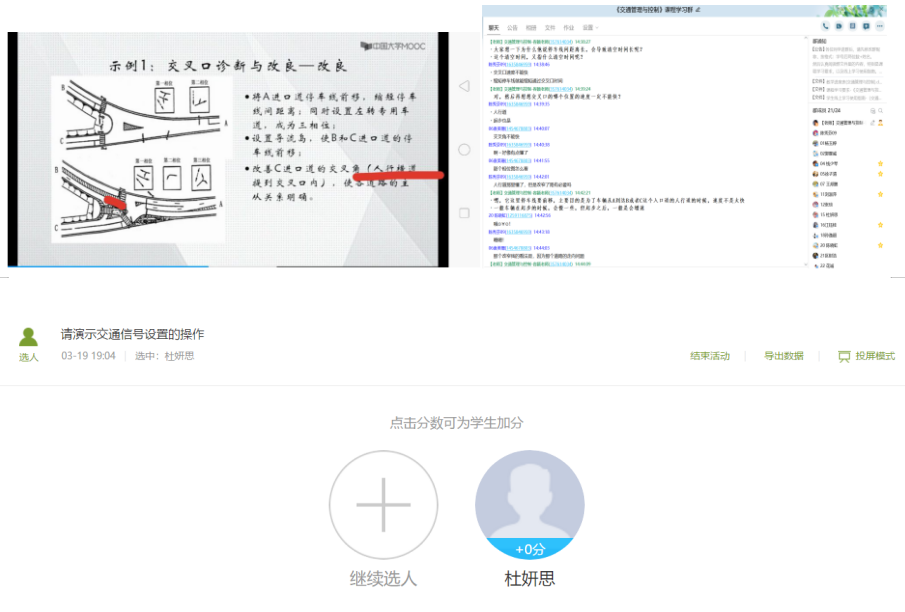Open the 公告 tab

pos(513,28)
